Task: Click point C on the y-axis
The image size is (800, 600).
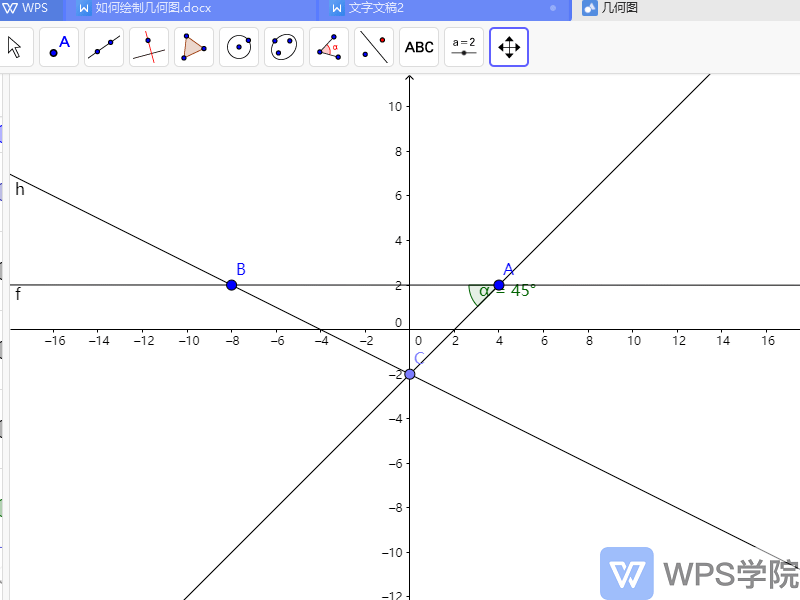Action: click(x=410, y=374)
